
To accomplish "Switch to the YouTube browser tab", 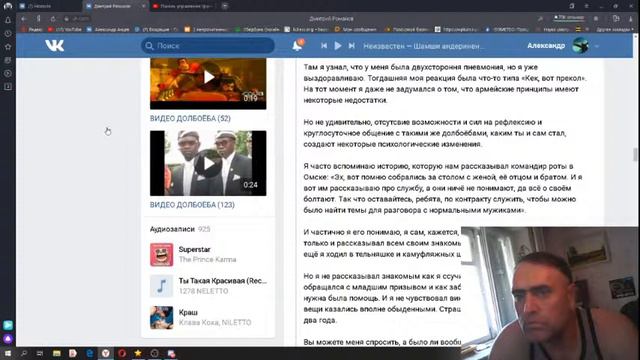I will click(184, 6).
